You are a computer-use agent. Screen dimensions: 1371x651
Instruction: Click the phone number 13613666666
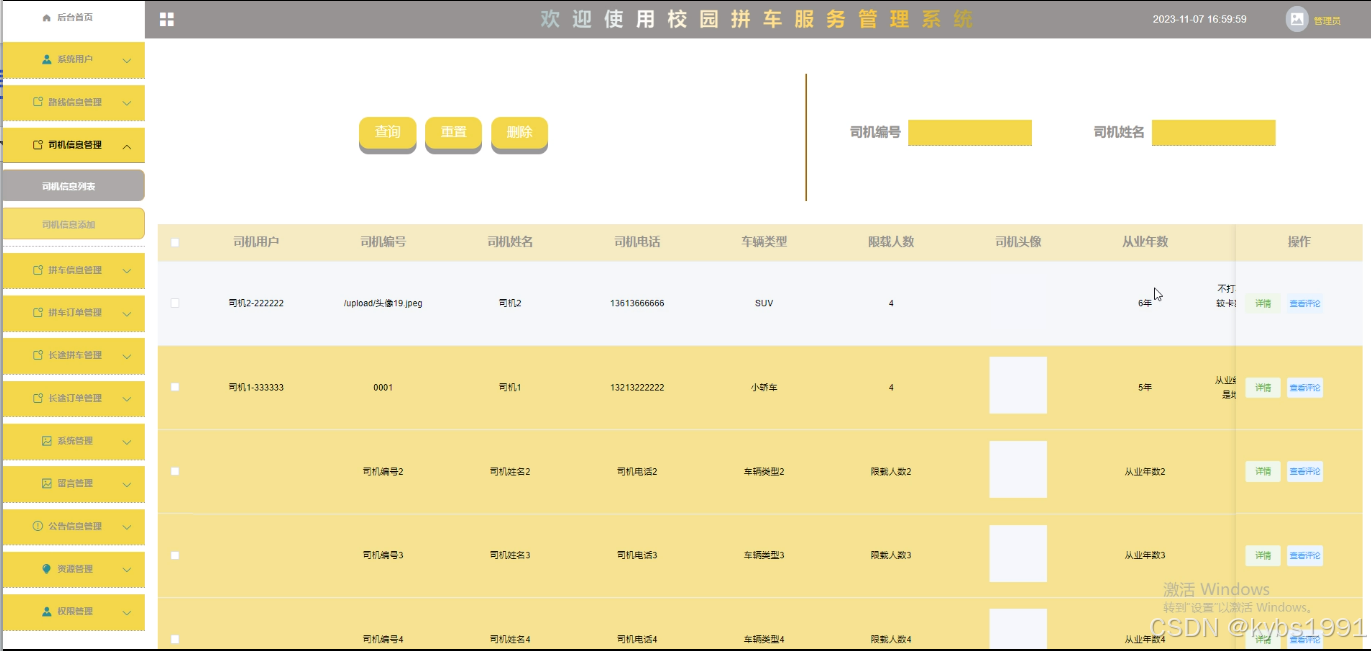(x=637, y=303)
